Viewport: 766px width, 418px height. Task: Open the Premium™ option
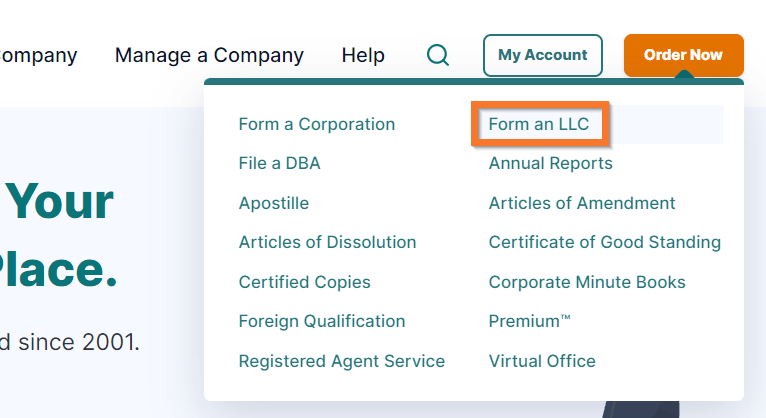click(529, 321)
